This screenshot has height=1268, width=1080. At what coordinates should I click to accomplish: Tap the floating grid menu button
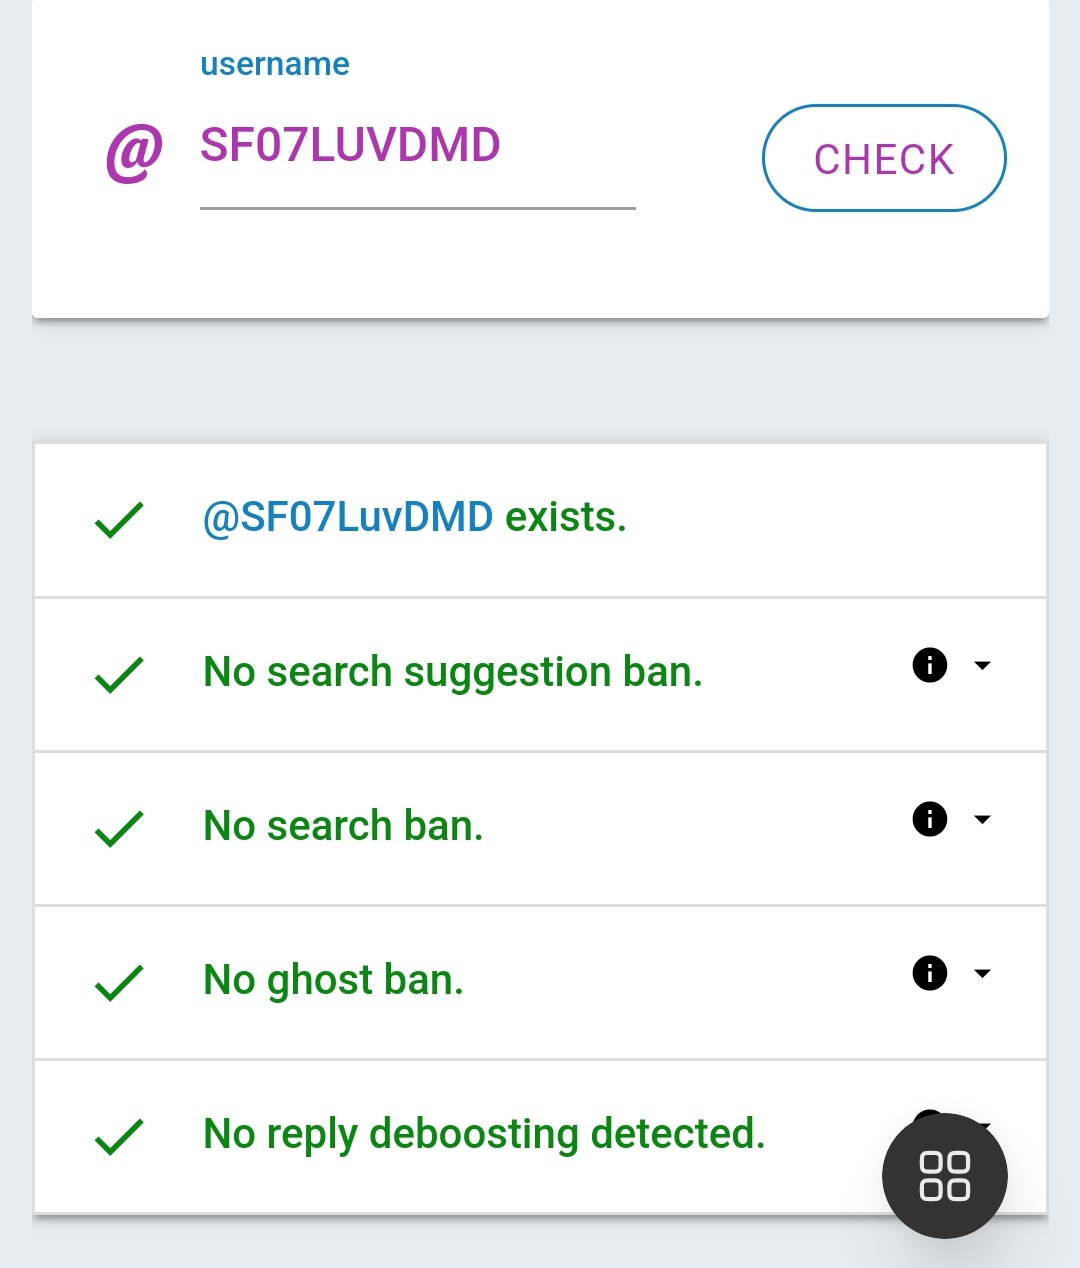(944, 1176)
